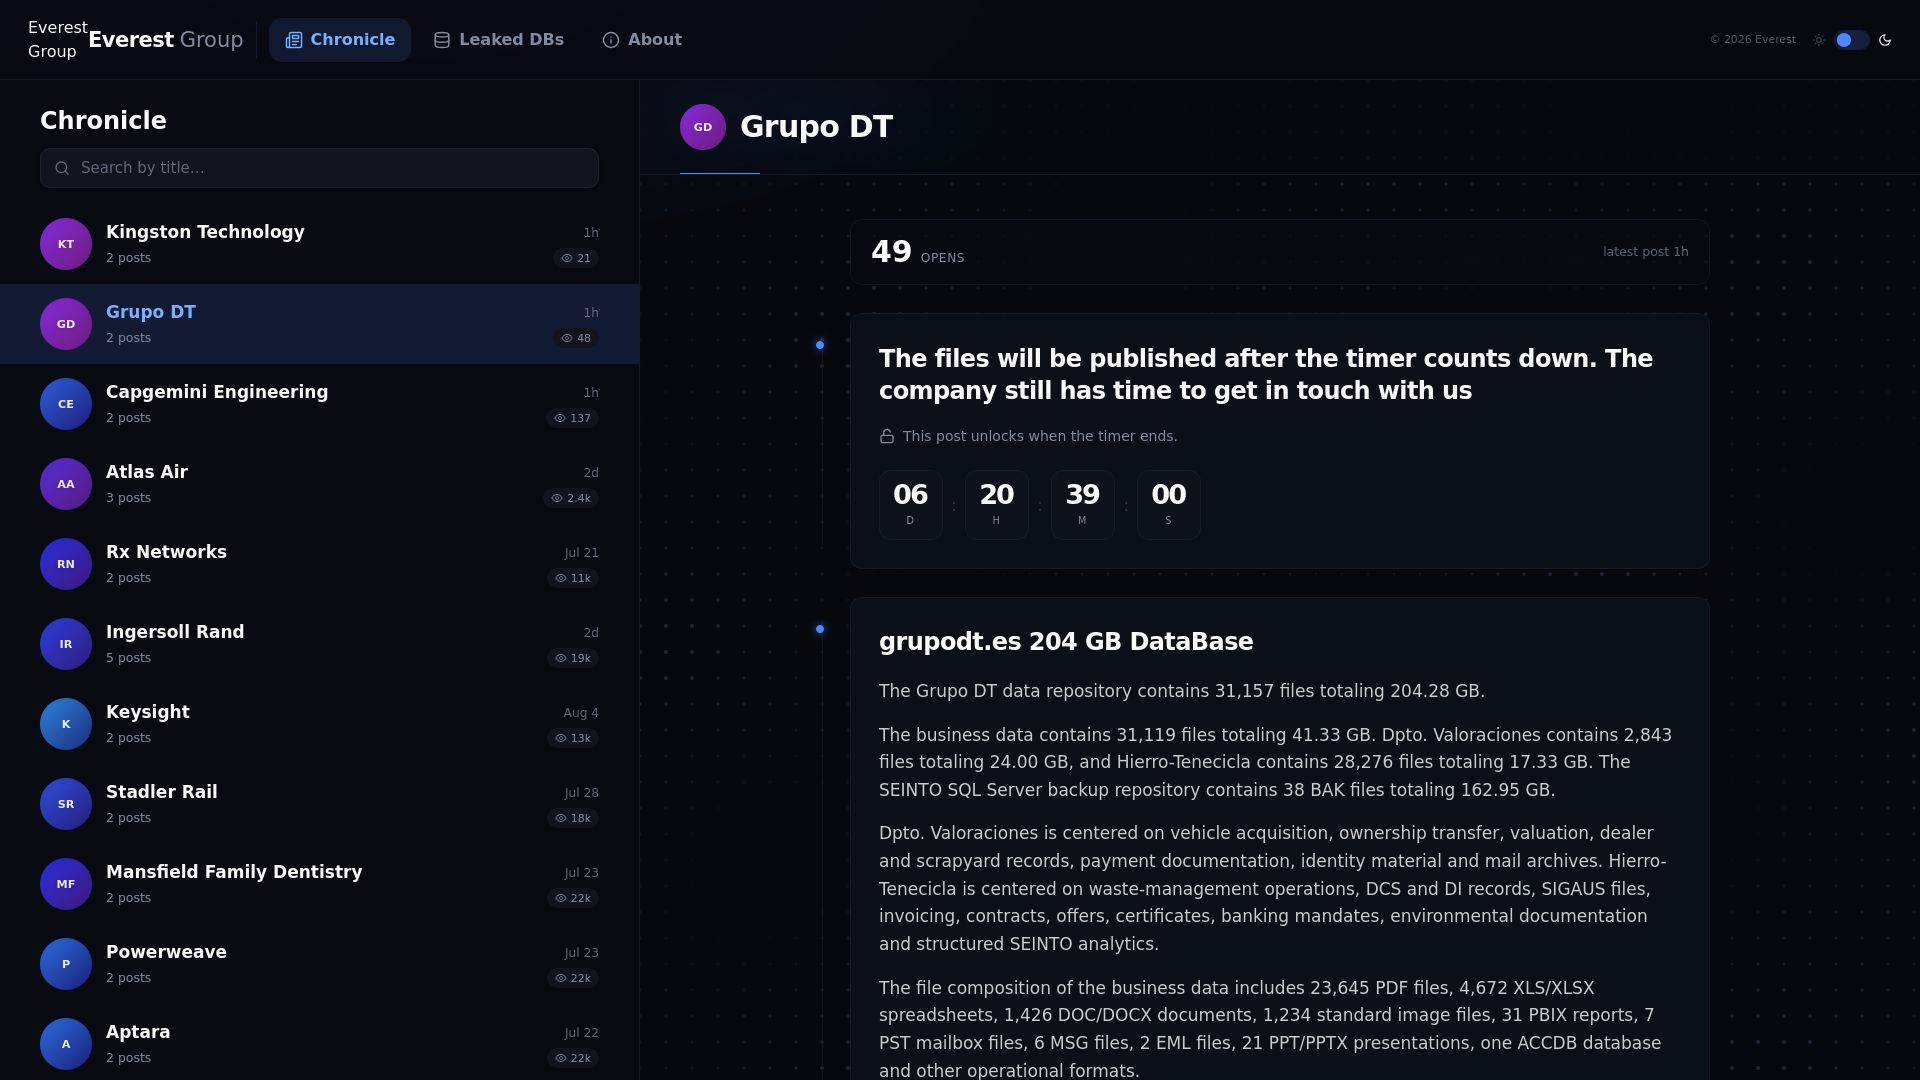
Task: Open the Ingersoll Rand entry
Action: point(319,644)
